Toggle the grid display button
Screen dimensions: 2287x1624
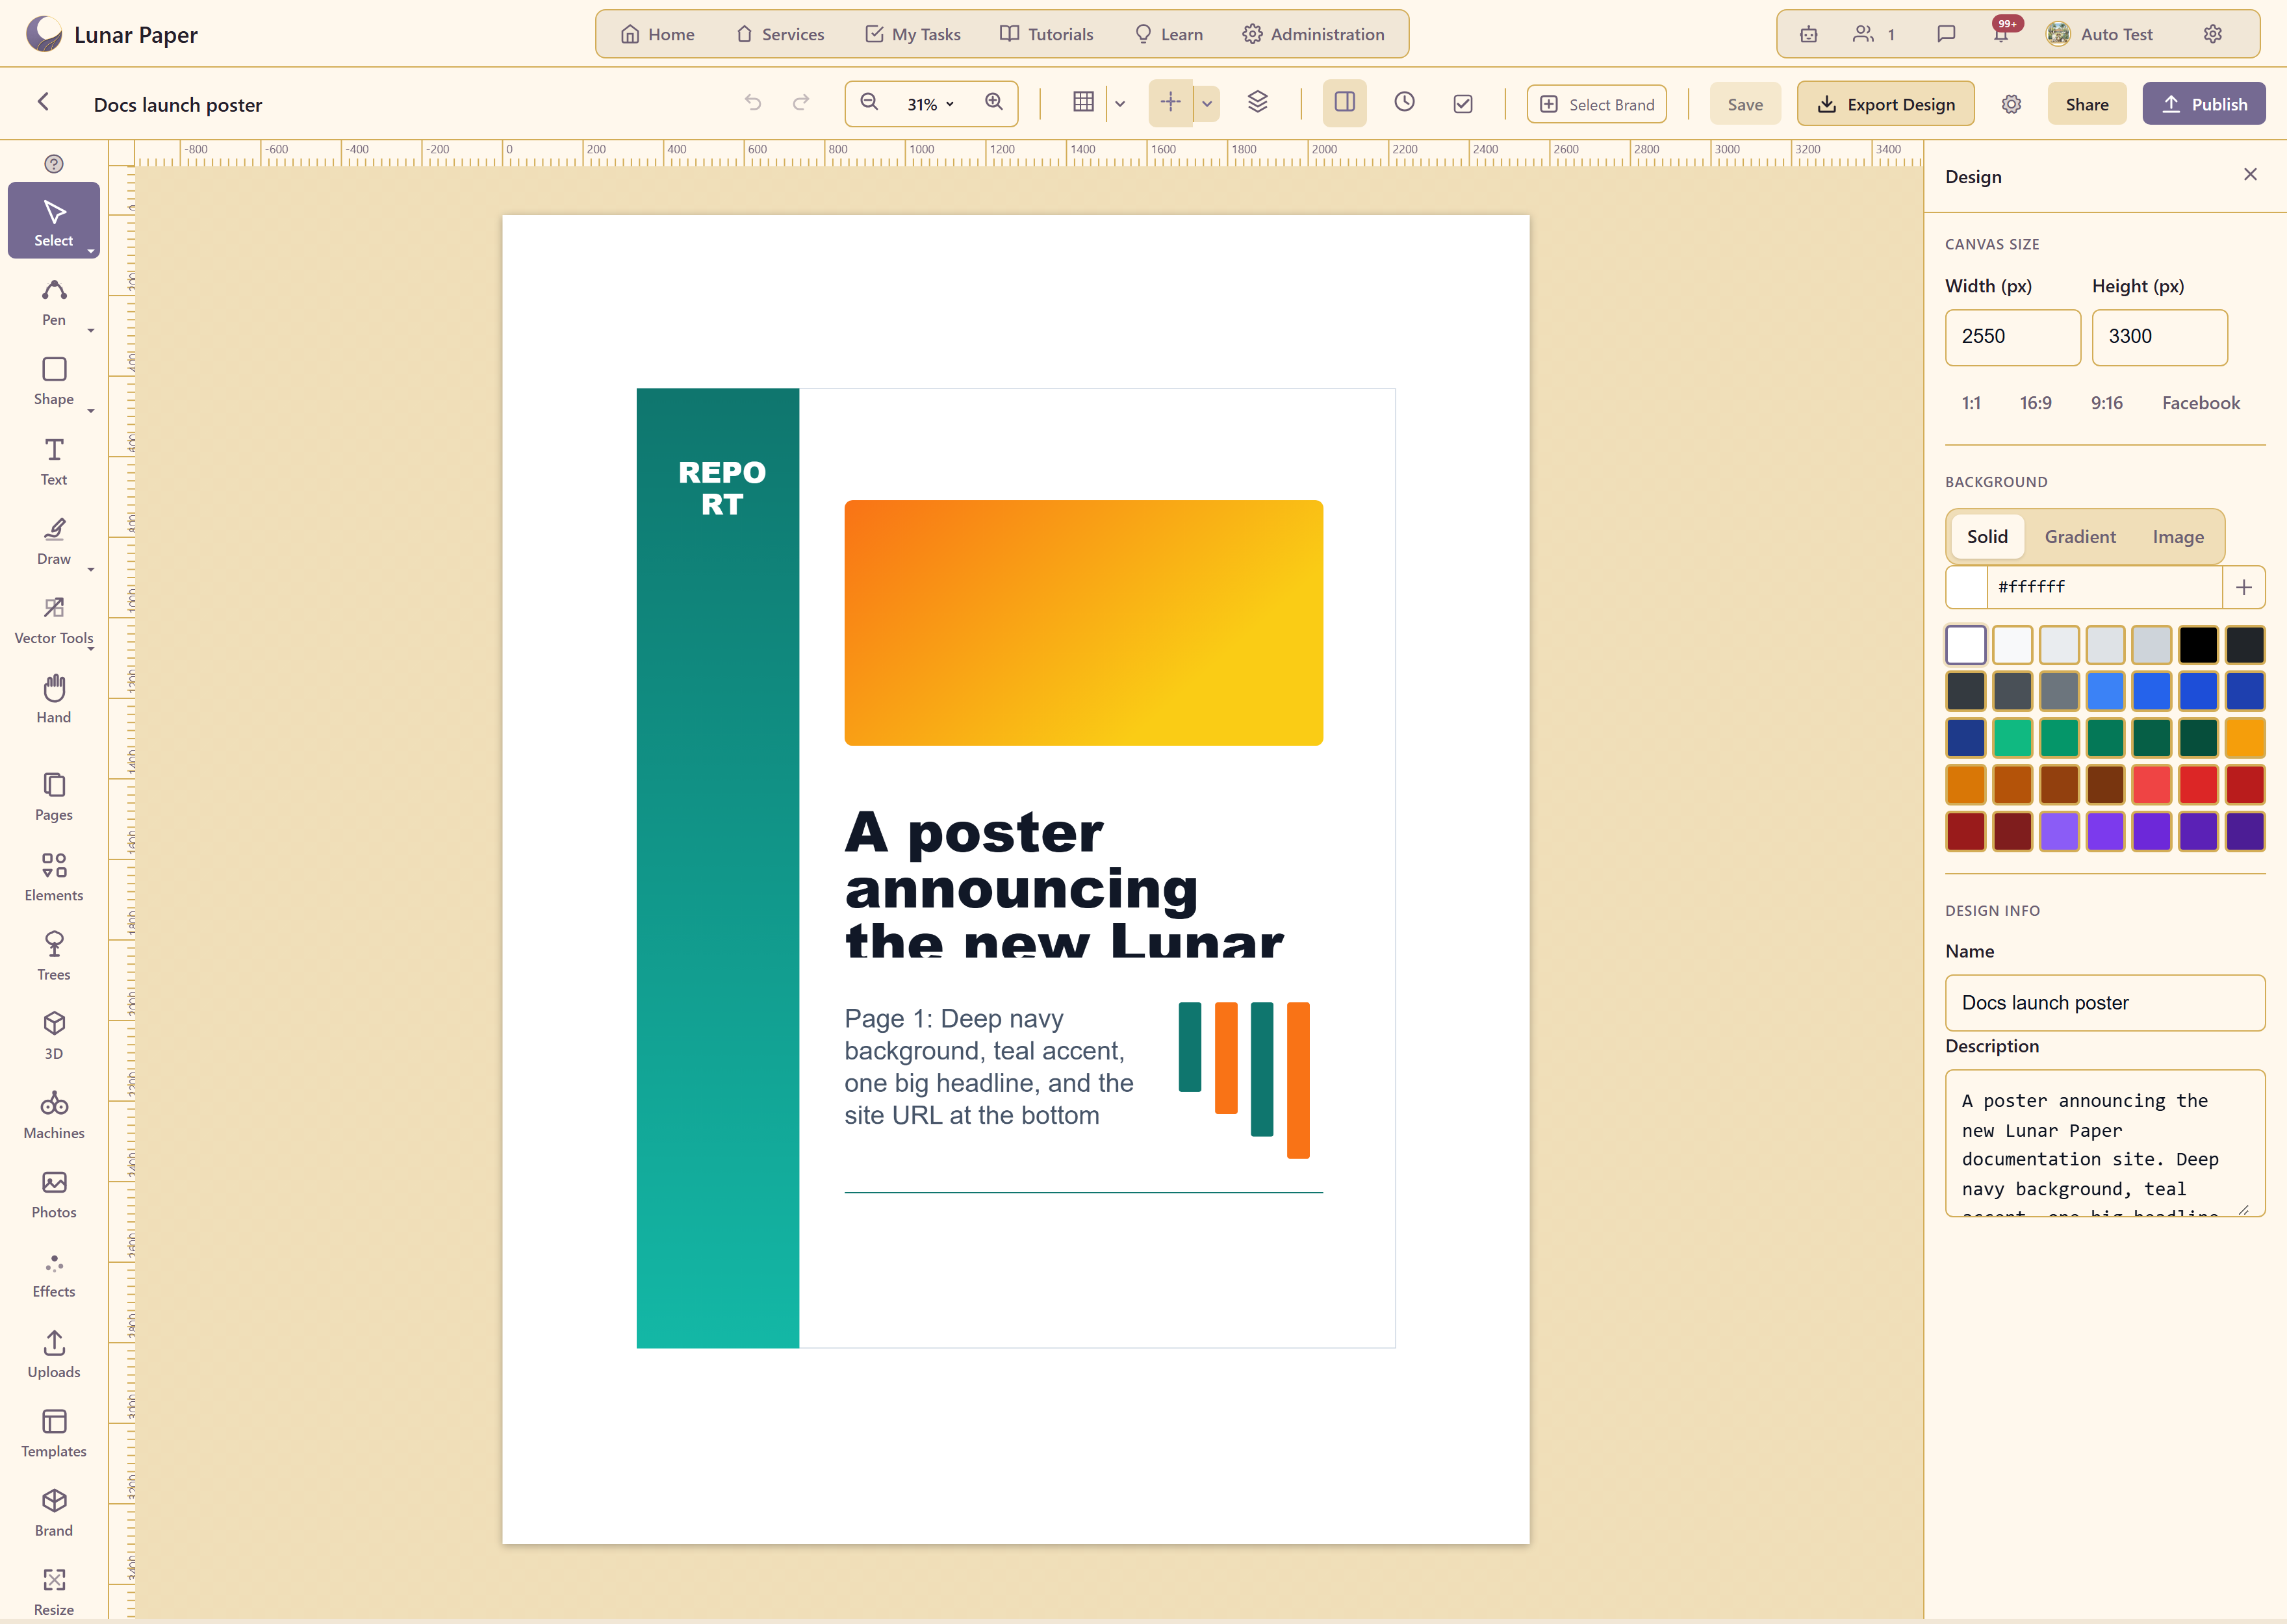point(1083,102)
